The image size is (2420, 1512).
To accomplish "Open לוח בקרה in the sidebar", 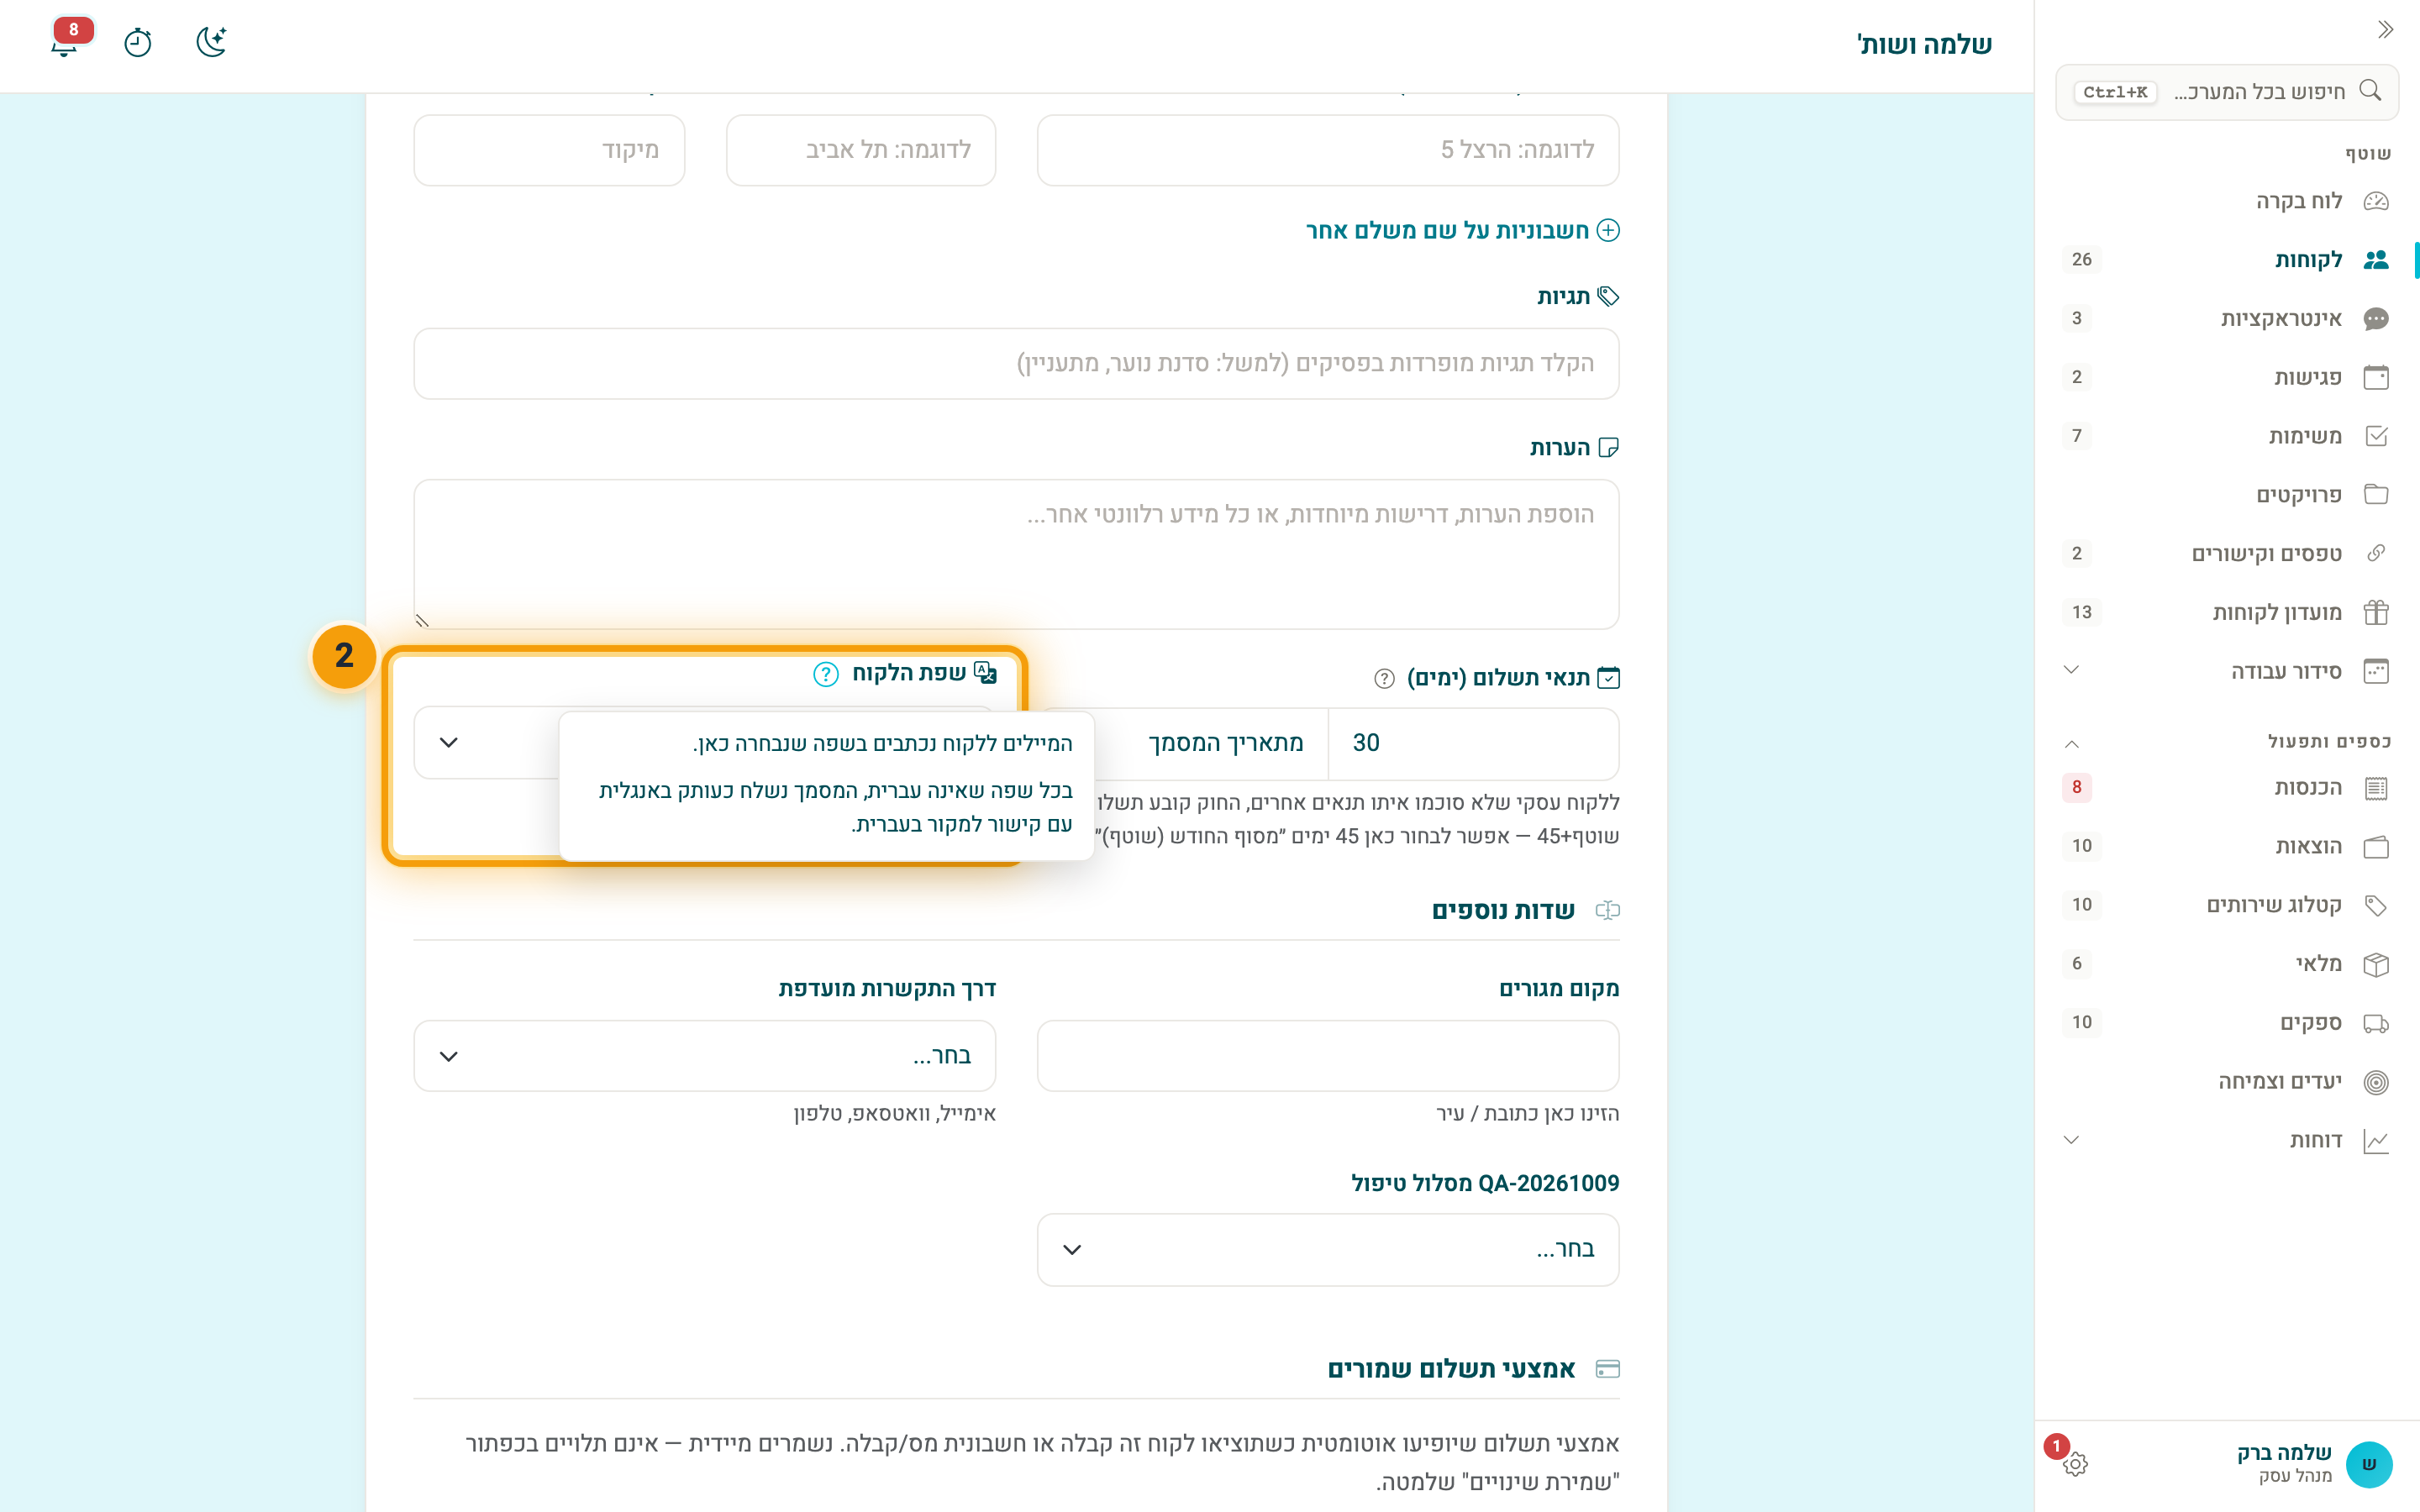I will pos(2227,201).
